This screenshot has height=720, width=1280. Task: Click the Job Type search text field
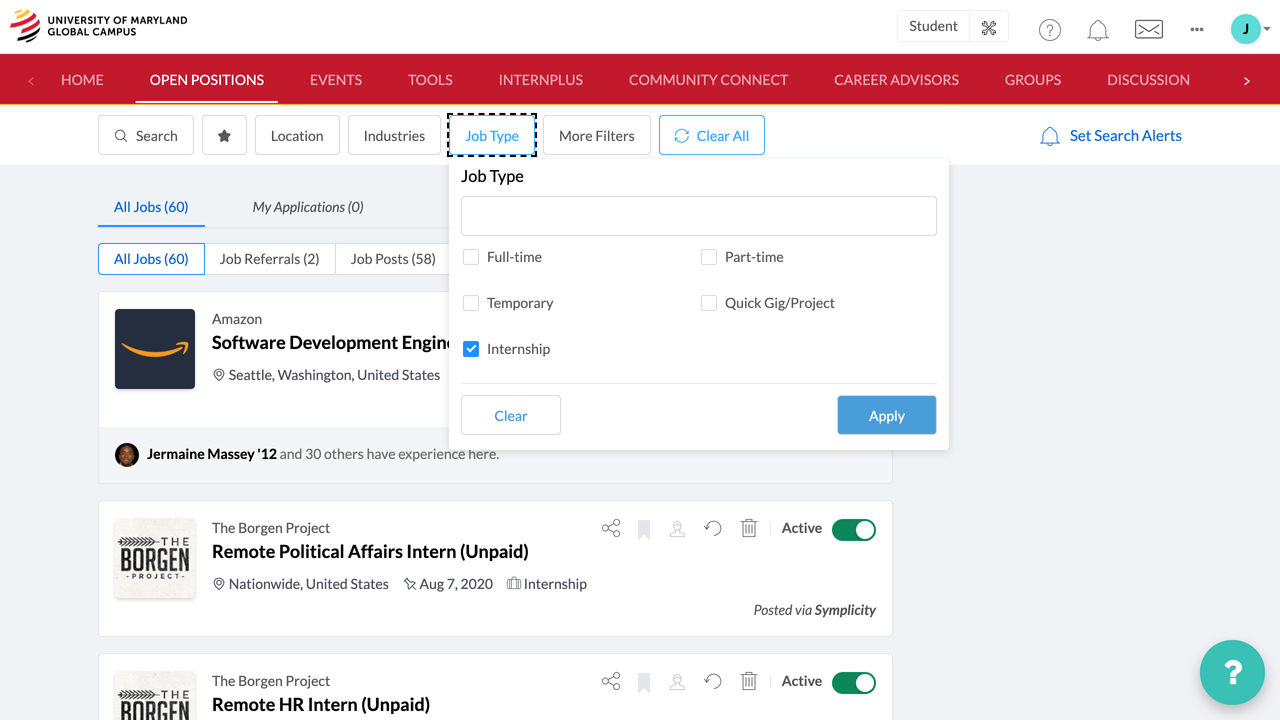(x=698, y=216)
